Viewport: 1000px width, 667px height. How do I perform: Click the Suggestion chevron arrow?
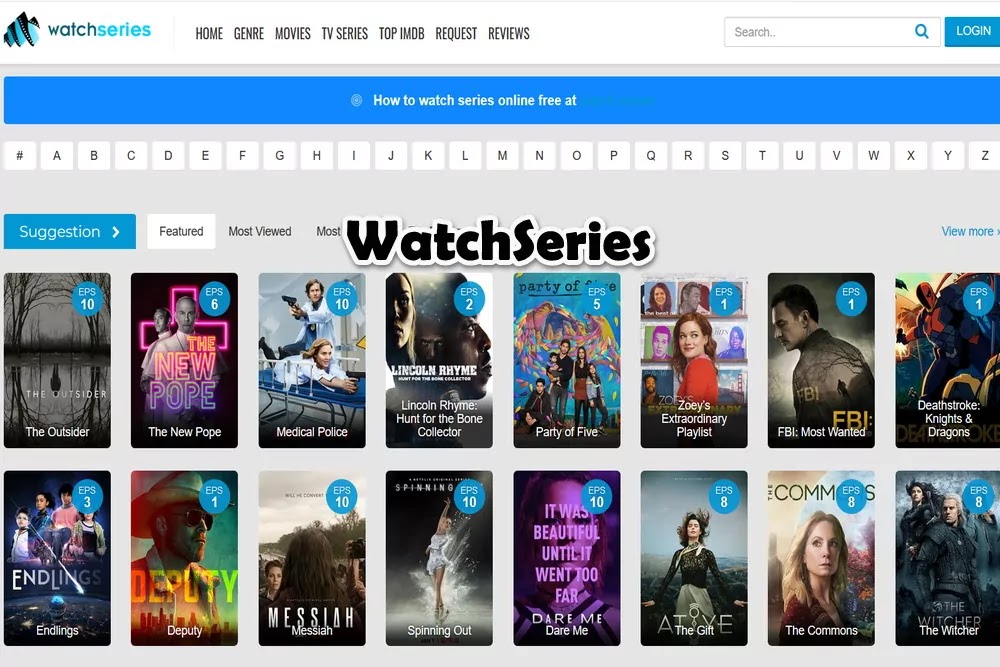tap(116, 232)
